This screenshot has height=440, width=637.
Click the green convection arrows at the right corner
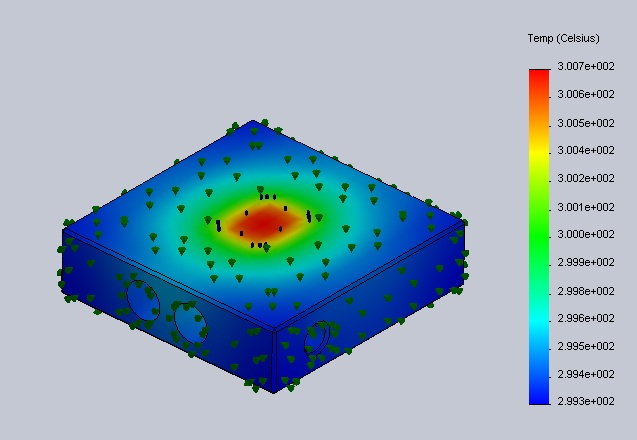(458, 218)
